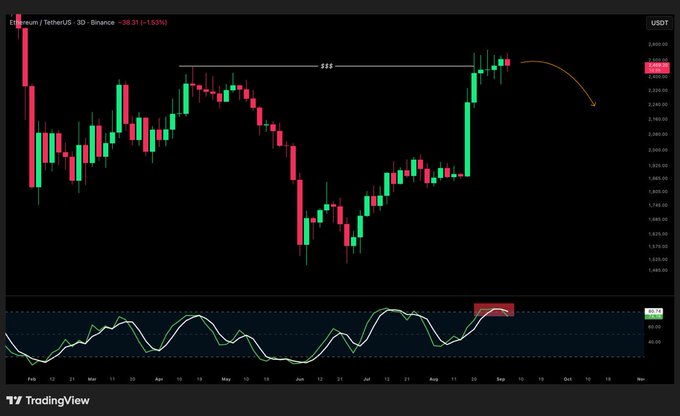Click the 2,080.00 price axis label
Viewport: 680px width, 416px height.
[x=658, y=134]
